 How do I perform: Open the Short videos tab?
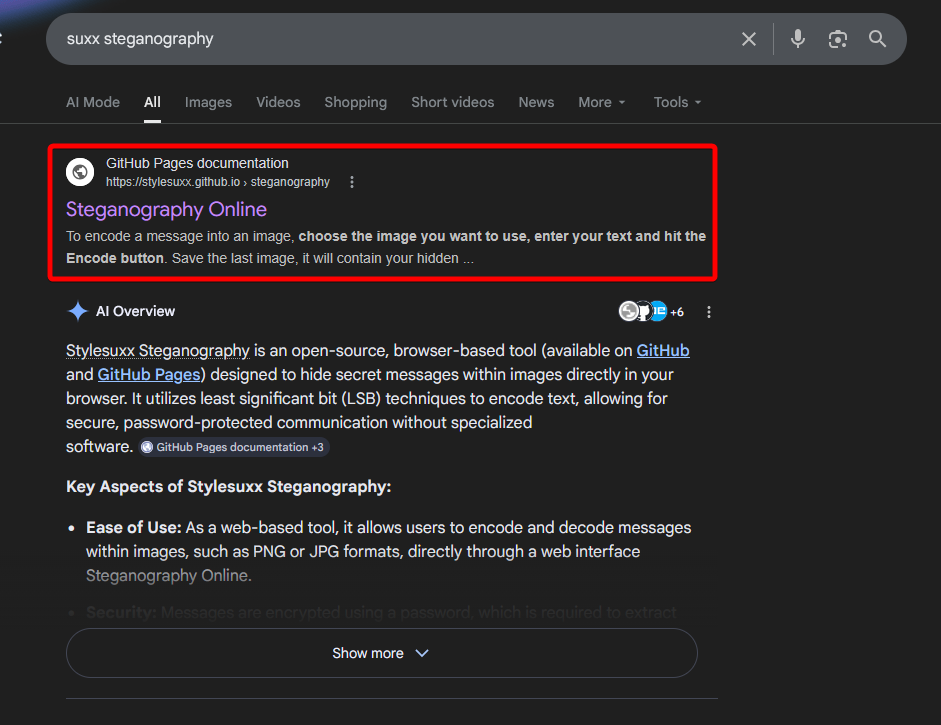pos(452,102)
